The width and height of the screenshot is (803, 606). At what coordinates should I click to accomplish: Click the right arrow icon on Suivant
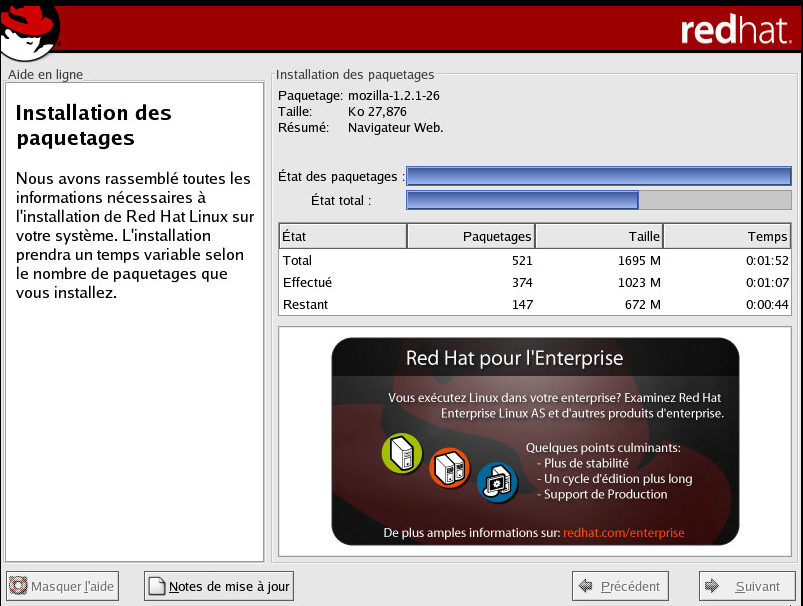[x=712, y=586]
